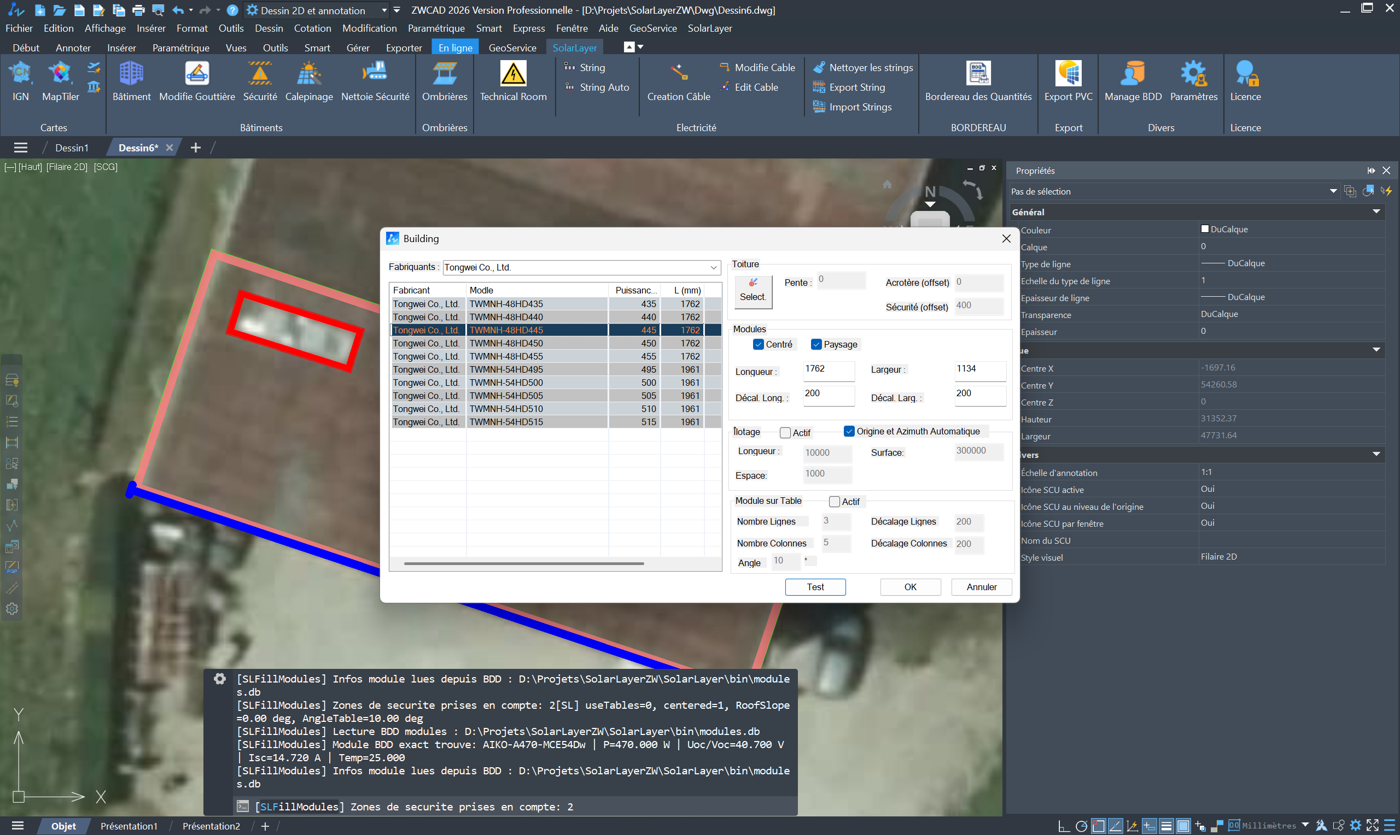The width and height of the screenshot is (1400, 835).
Task: Click the Décal. Long. input field
Action: tap(828, 395)
